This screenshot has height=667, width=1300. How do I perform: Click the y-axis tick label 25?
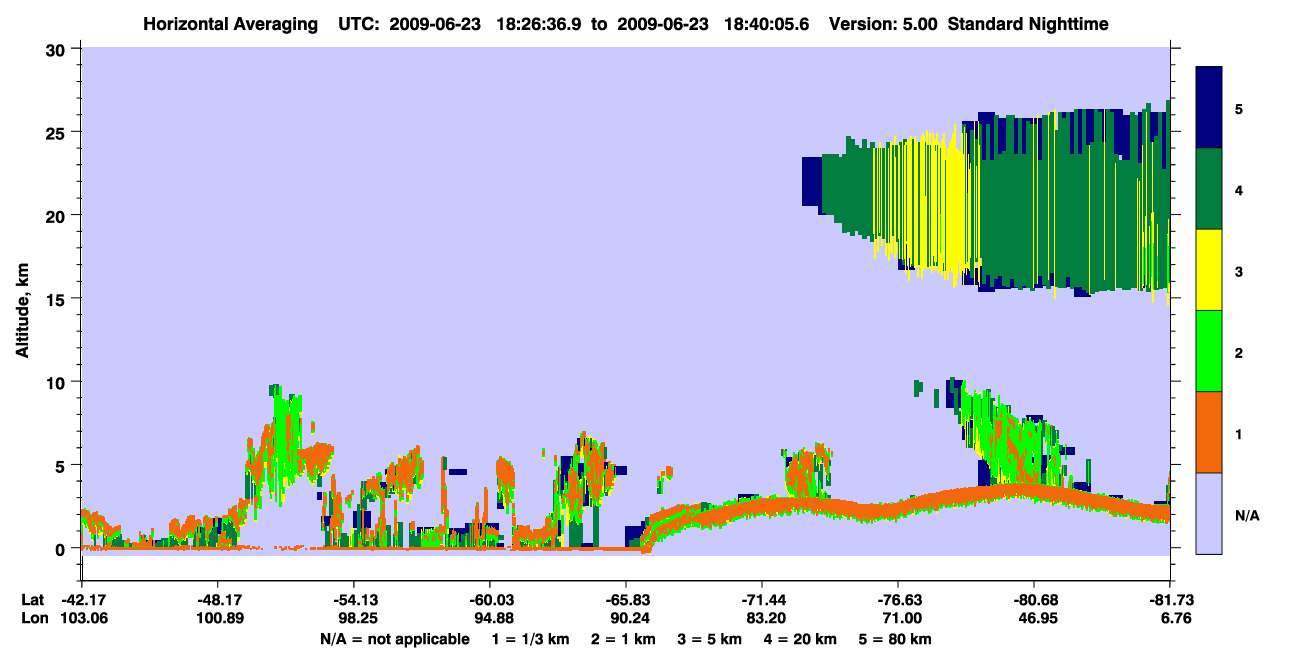(x=57, y=132)
